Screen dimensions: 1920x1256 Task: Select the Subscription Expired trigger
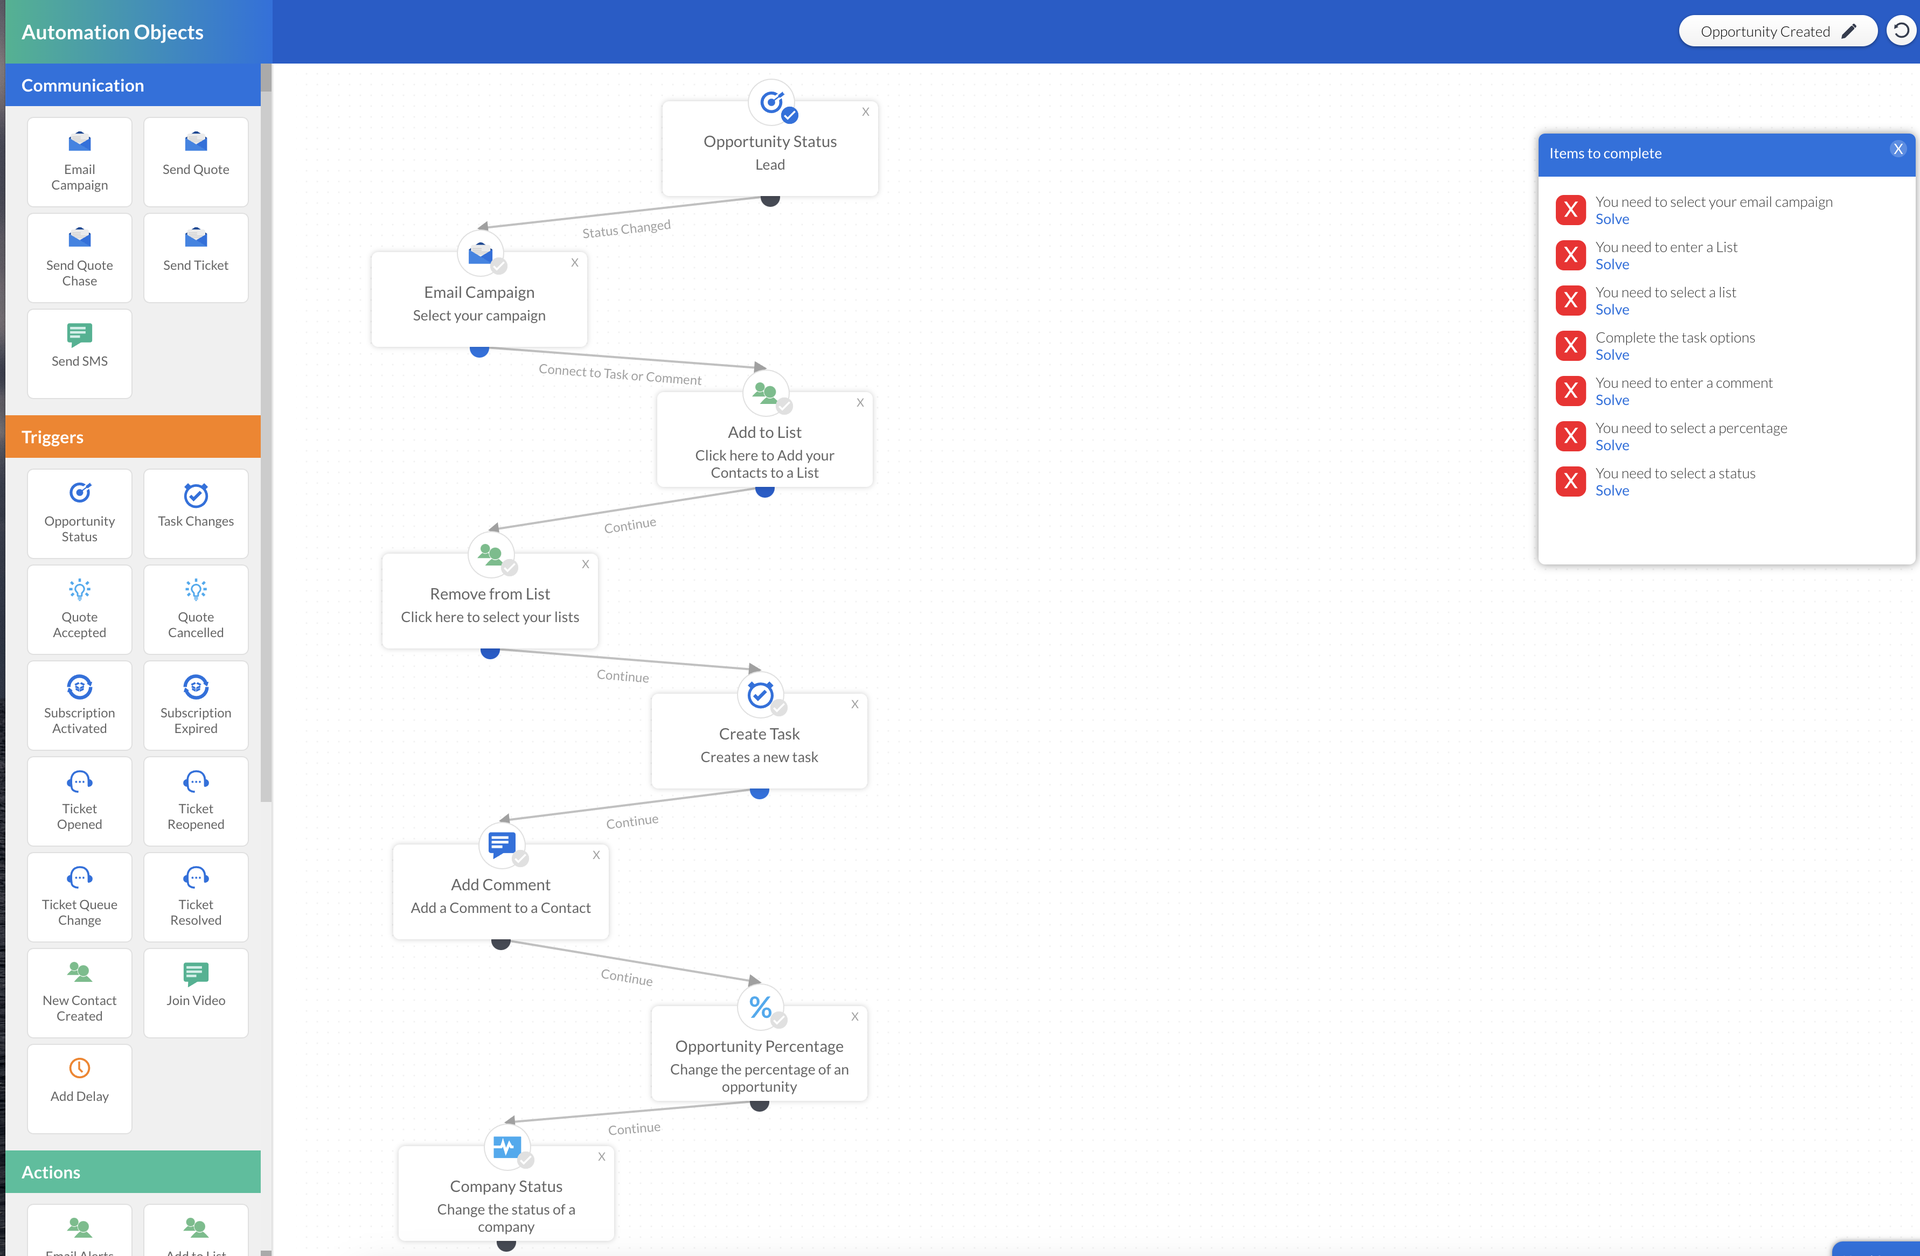[196, 705]
